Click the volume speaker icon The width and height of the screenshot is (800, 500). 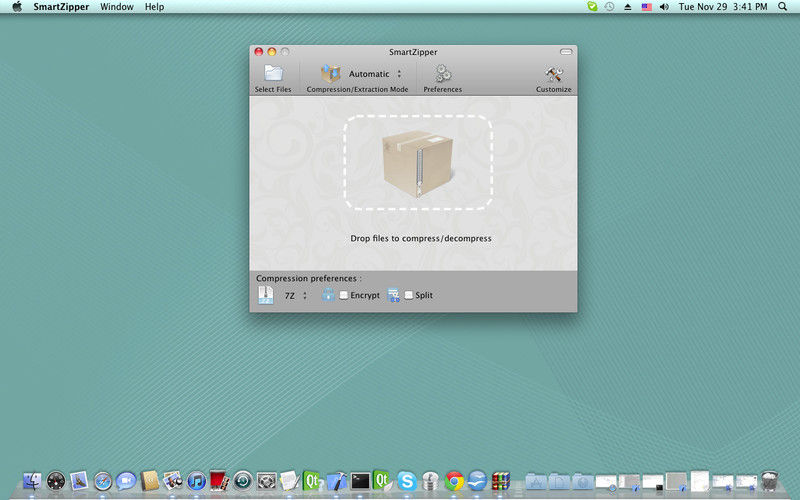[664, 7]
